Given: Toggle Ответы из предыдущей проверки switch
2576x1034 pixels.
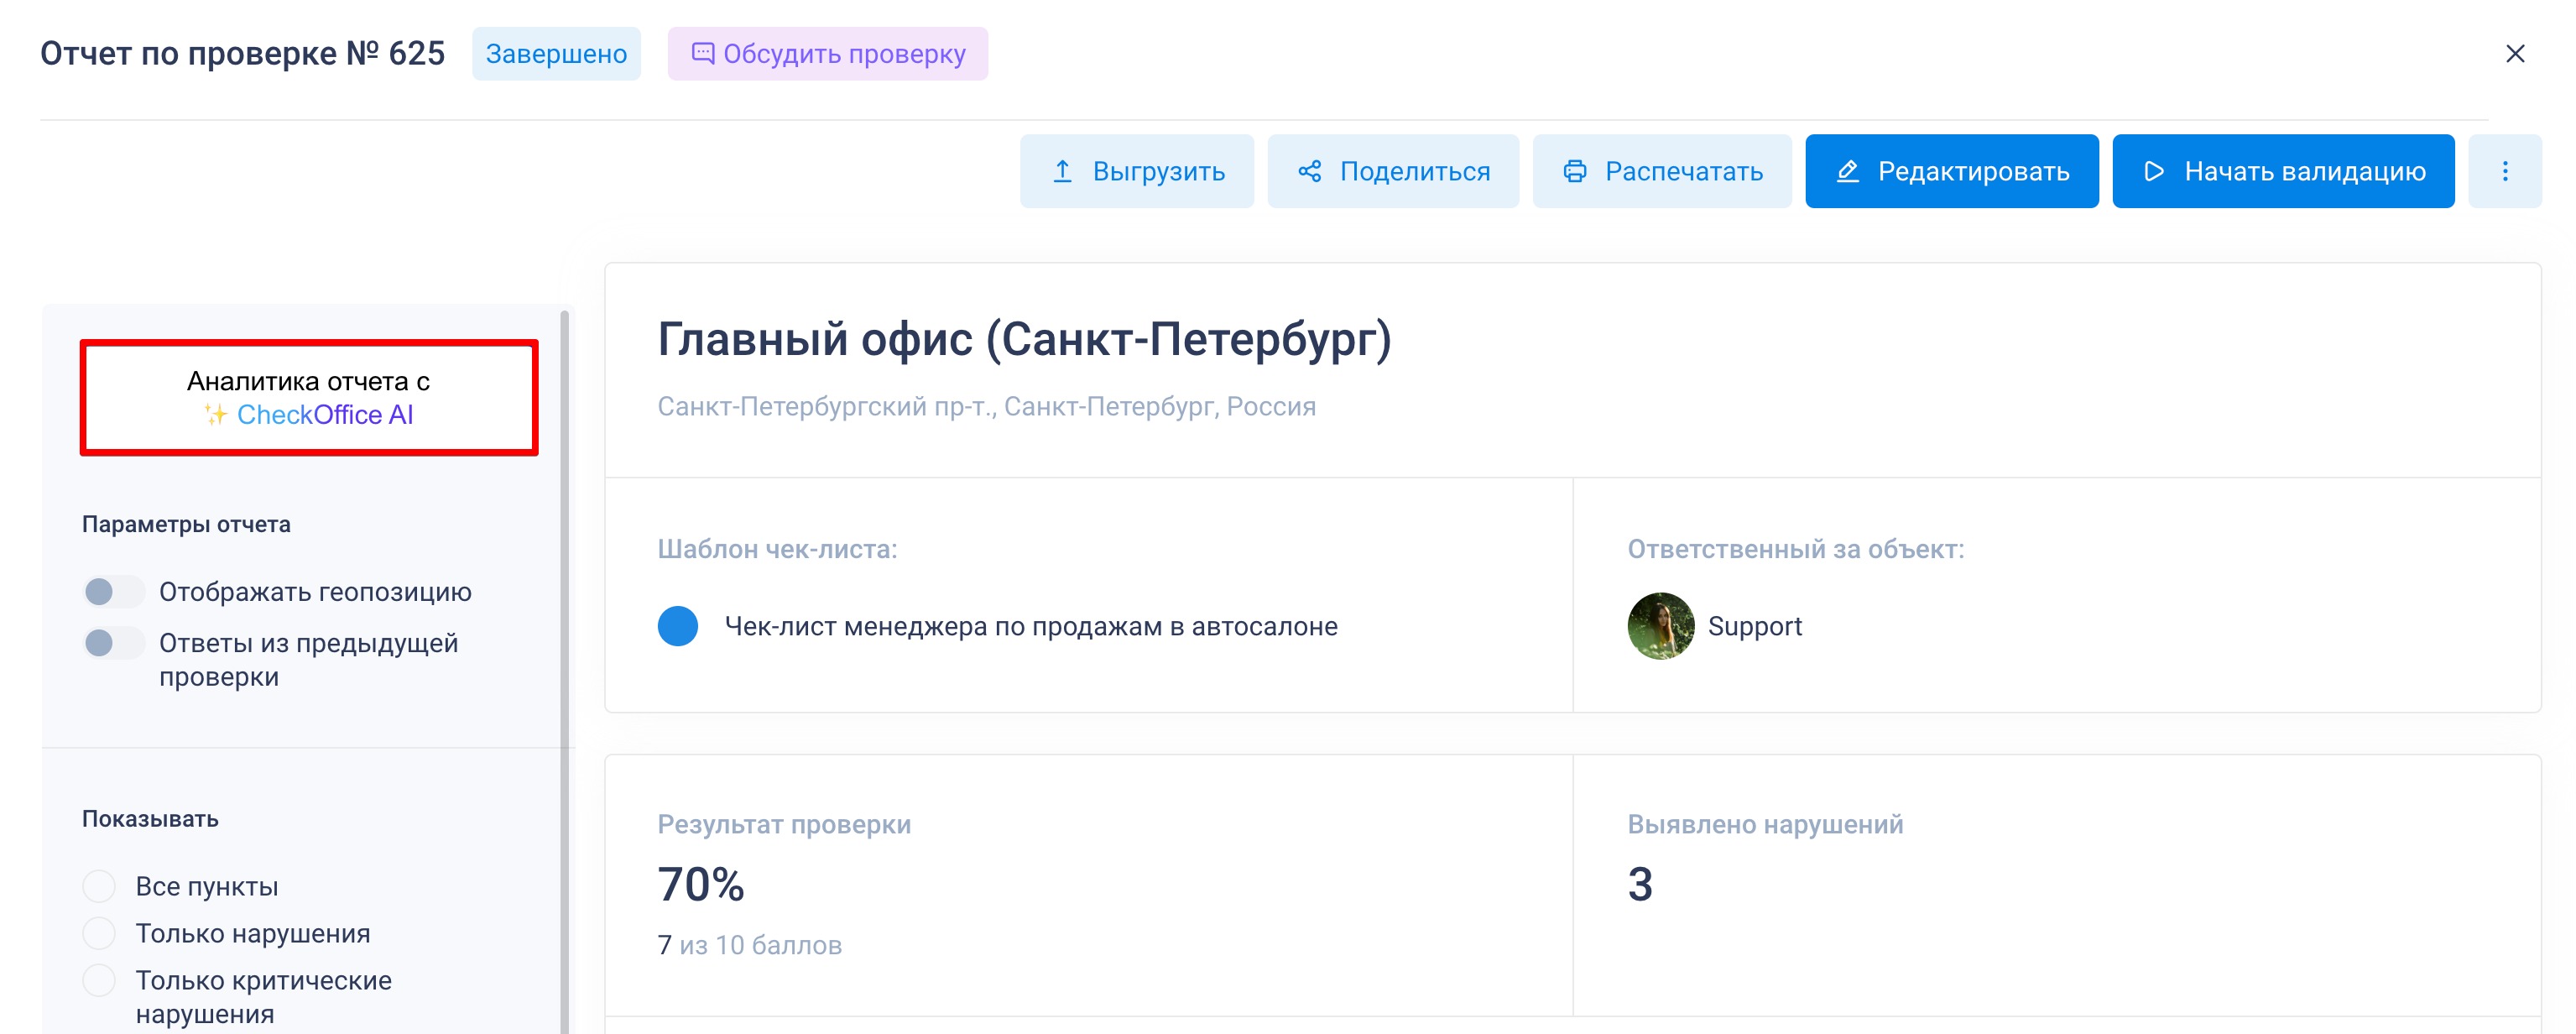Looking at the screenshot, I should tap(113, 643).
